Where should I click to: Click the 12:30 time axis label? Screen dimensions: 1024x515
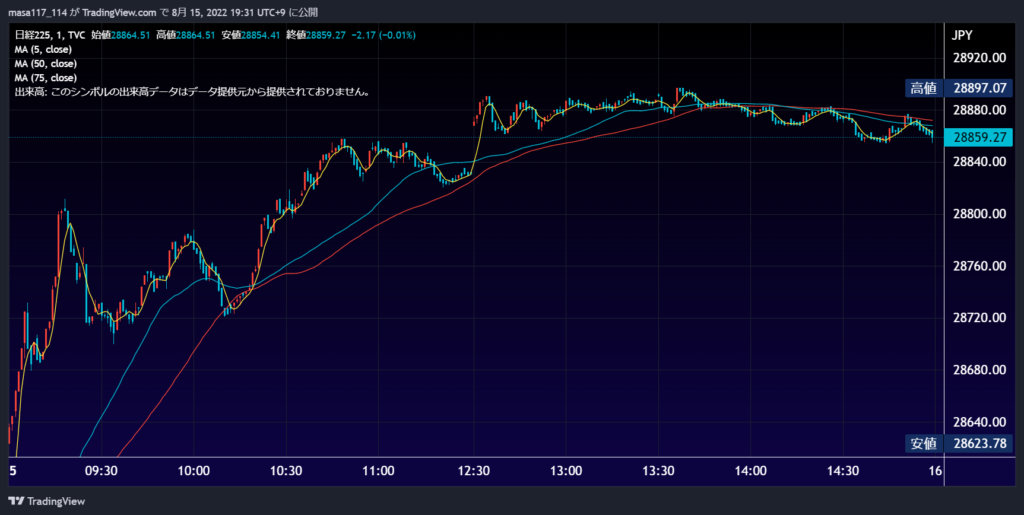click(473, 471)
